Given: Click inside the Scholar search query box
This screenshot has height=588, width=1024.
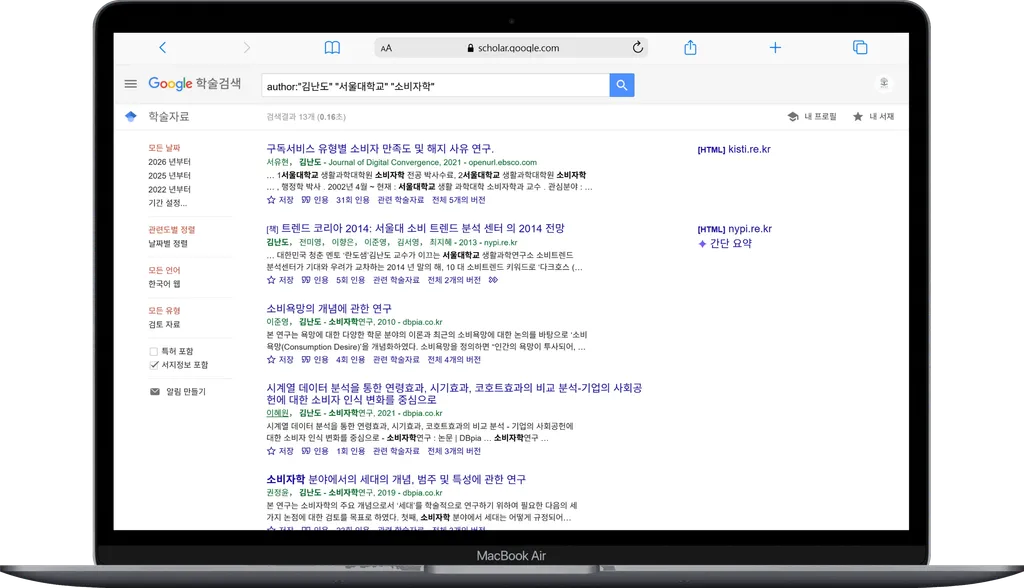Looking at the screenshot, I should (435, 86).
